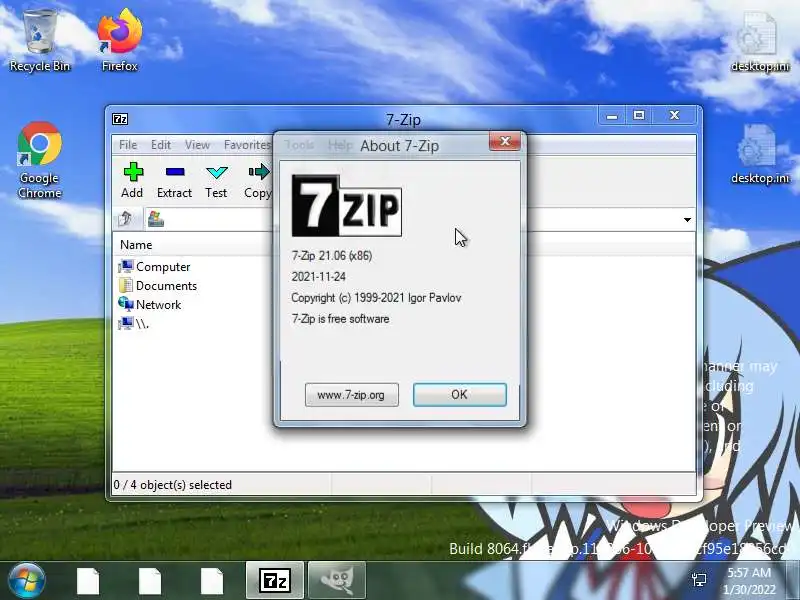Click the Test toolbar icon

point(216,172)
